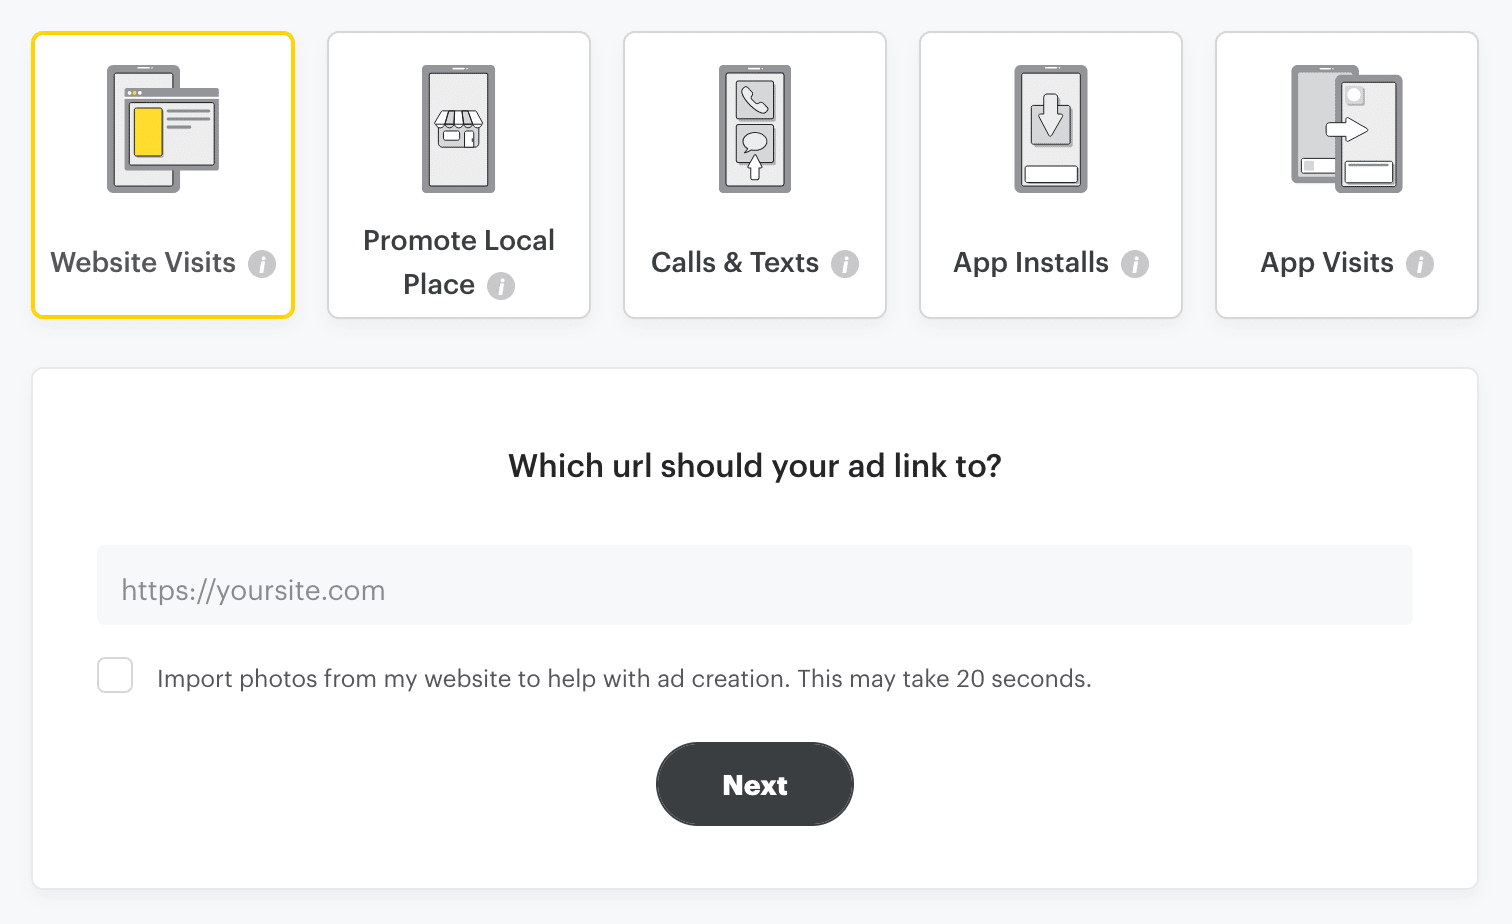Click the App Visits info icon
Image resolution: width=1512 pixels, height=924 pixels.
tap(1422, 264)
